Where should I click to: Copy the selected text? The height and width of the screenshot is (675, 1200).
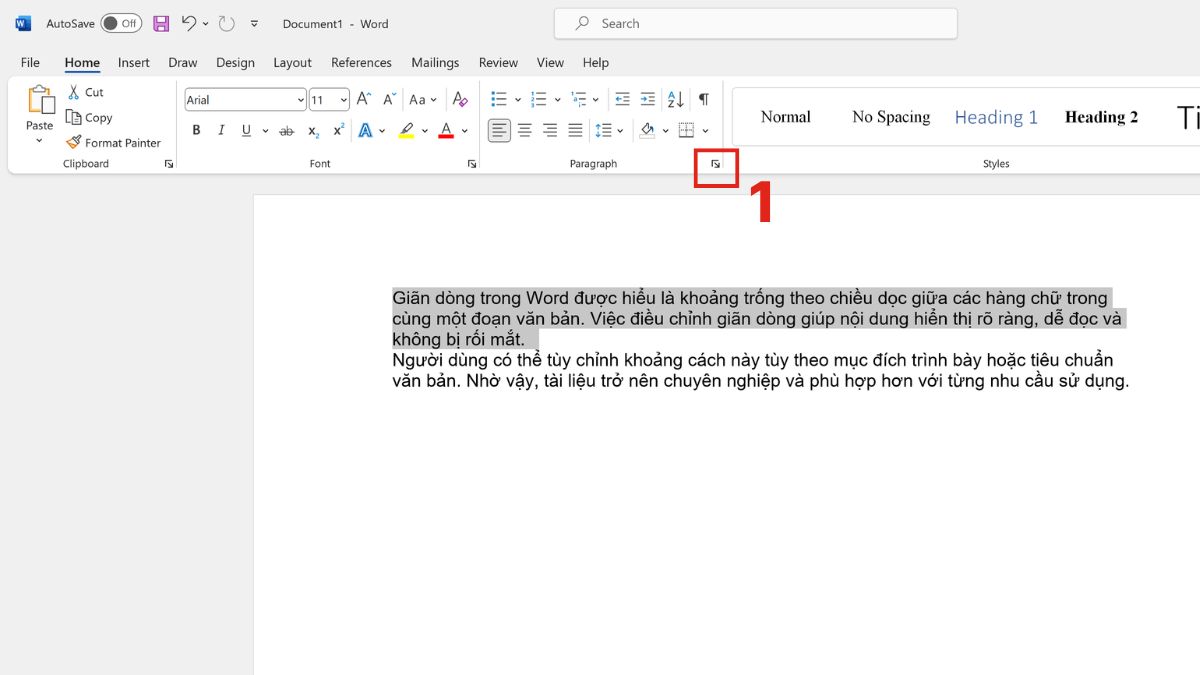90,117
